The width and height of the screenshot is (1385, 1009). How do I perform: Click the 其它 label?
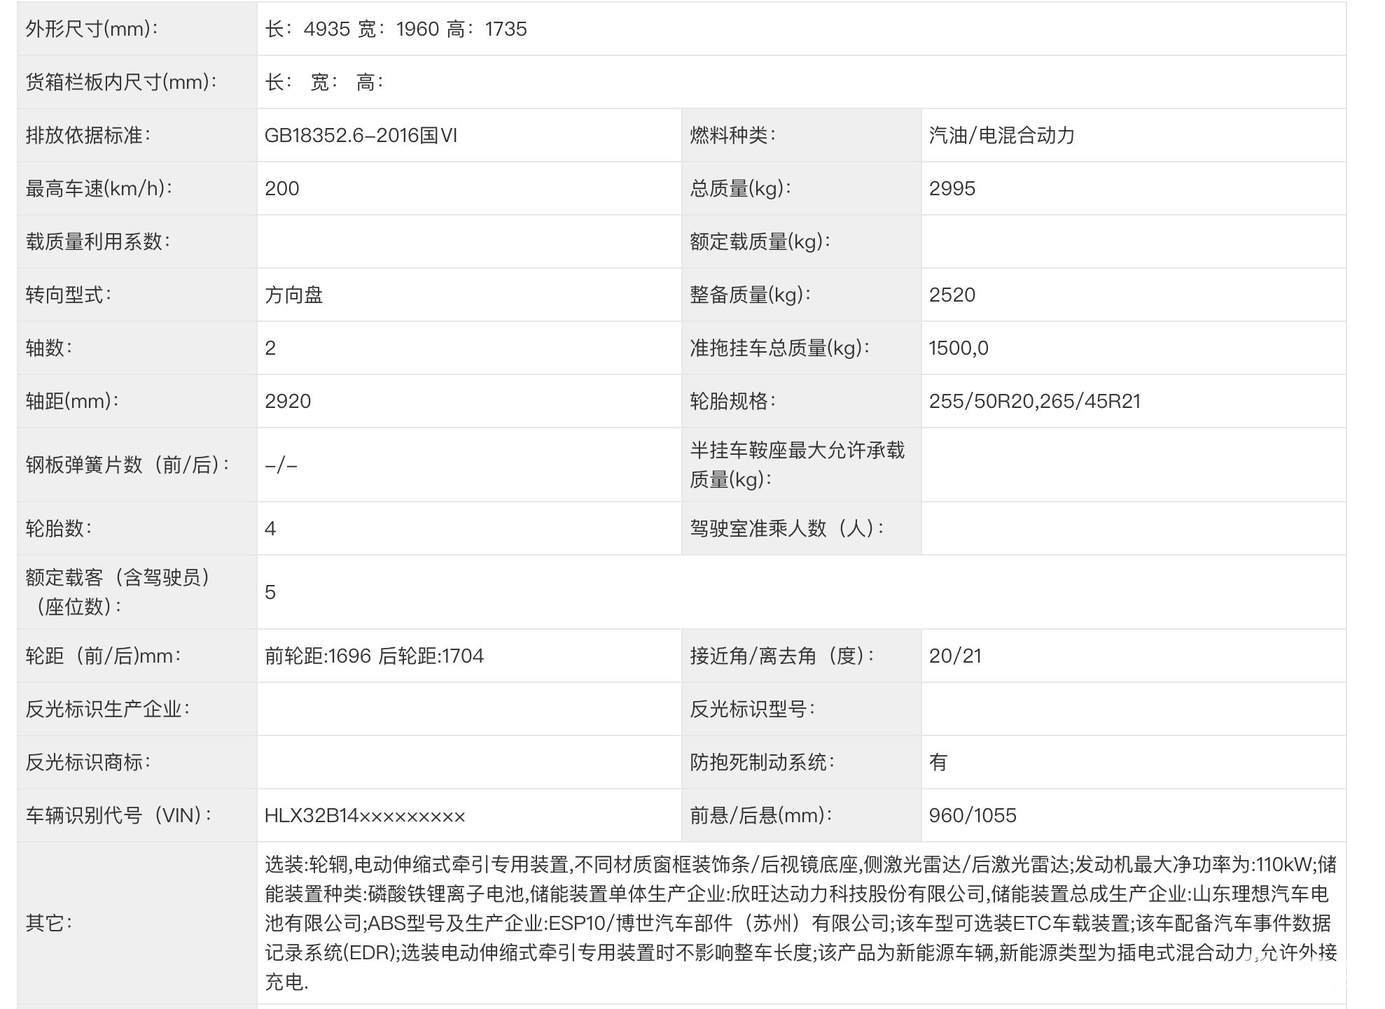point(48,923)
